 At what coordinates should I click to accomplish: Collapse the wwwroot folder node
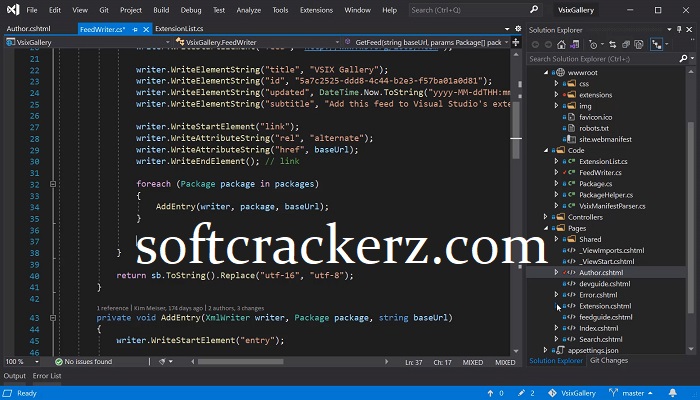pos(546,72)
